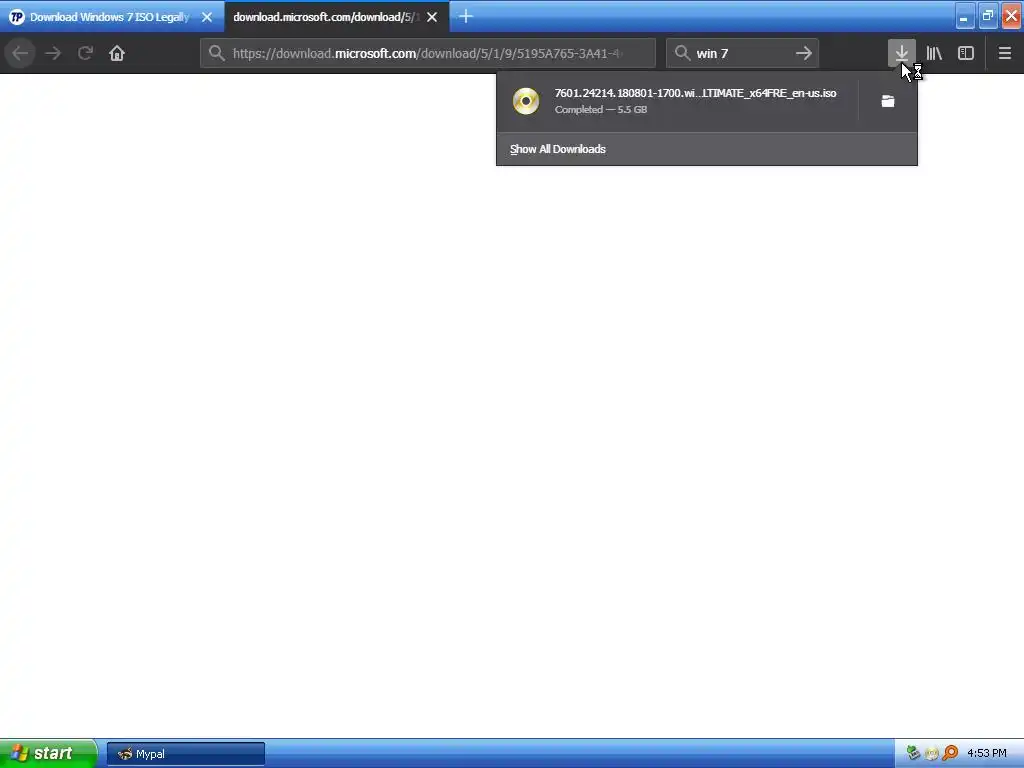Open containing folder of downloaded ISO
The height and width of the screenshot is (768, 1024).
coord(888,101)
